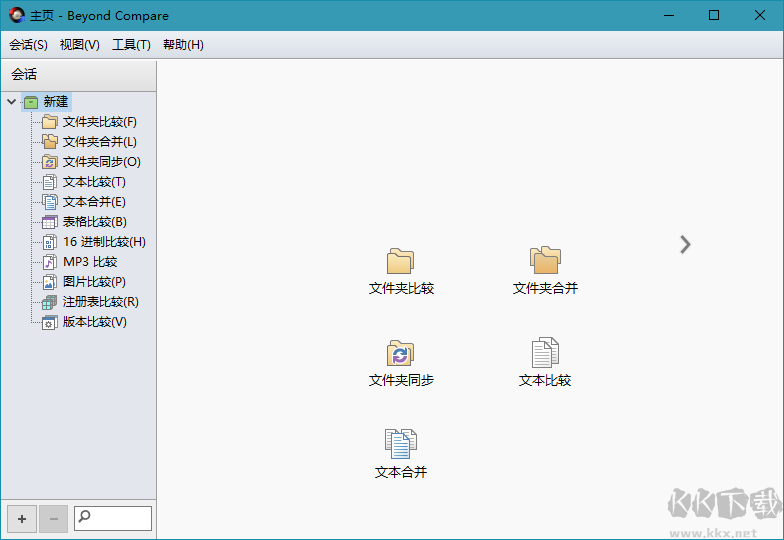Click the 文件夹合并(L) icon in tree

(x=50, y=142)
